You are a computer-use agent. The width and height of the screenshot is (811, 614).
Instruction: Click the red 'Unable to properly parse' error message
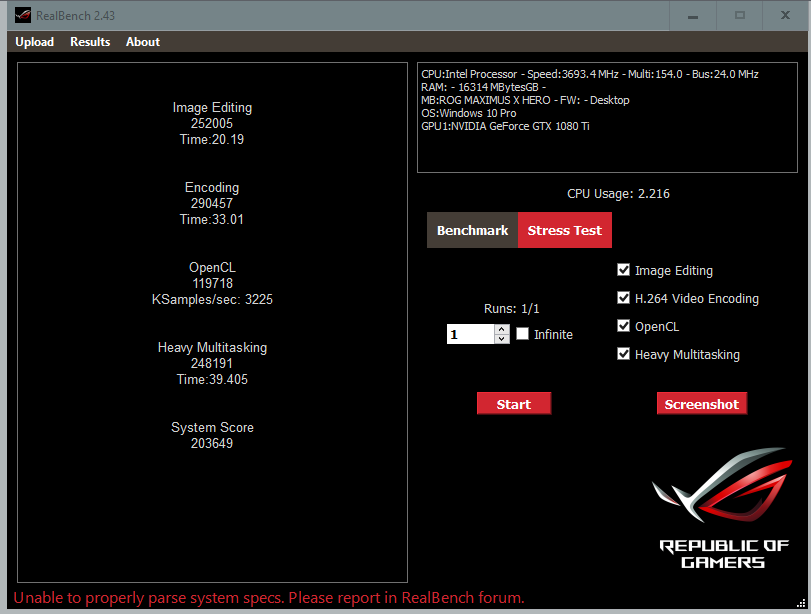(x=269, y=598)
